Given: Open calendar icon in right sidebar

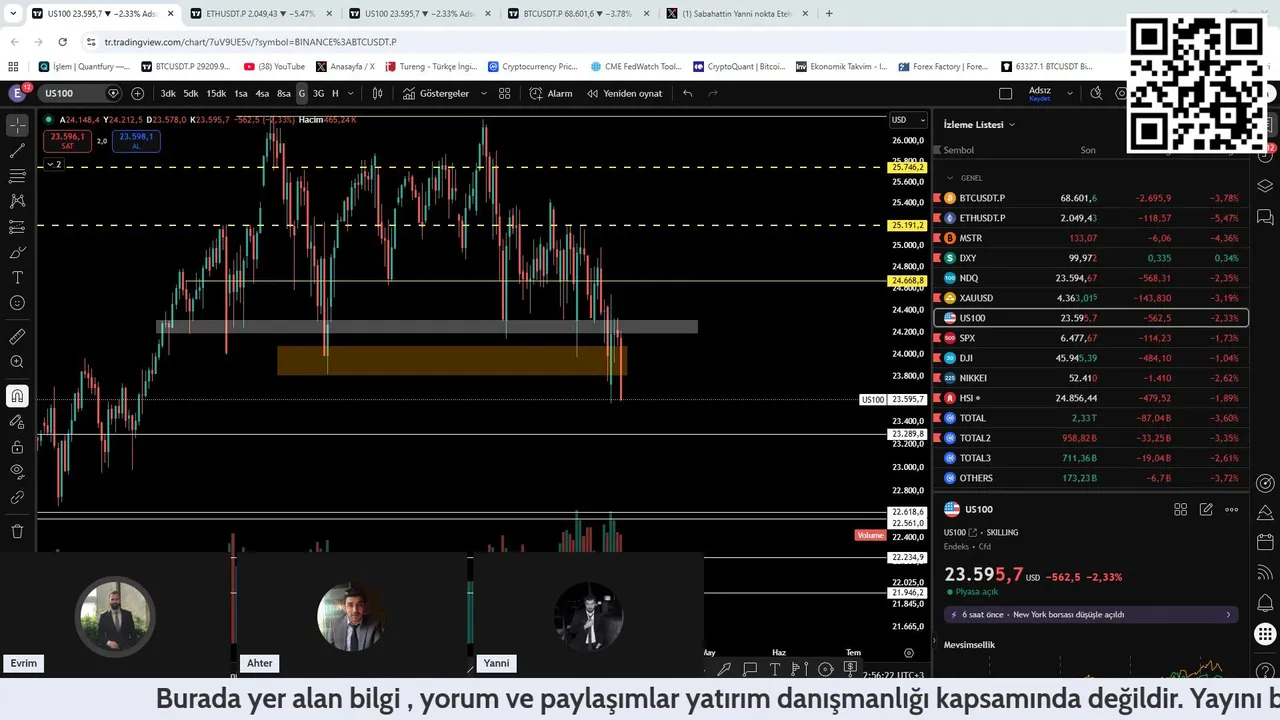Looking at the screenshot, I should [x=1265, y=543].
